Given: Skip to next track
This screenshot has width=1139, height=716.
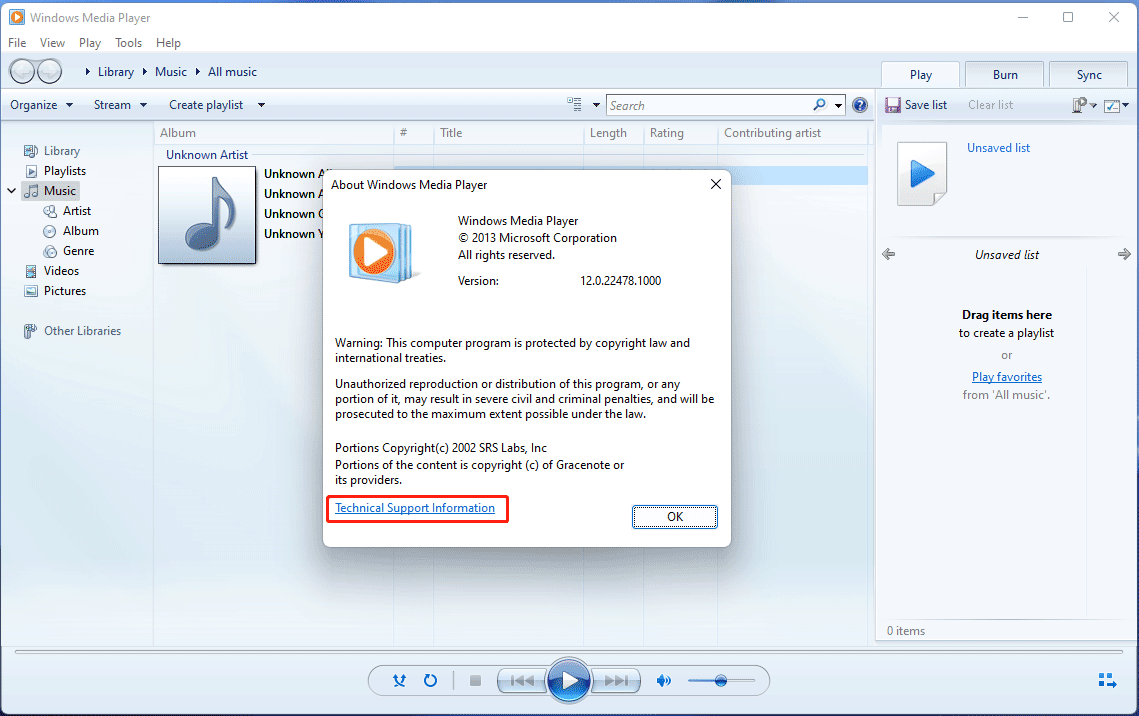Looking at the screenshot, I should click(616, 680).
